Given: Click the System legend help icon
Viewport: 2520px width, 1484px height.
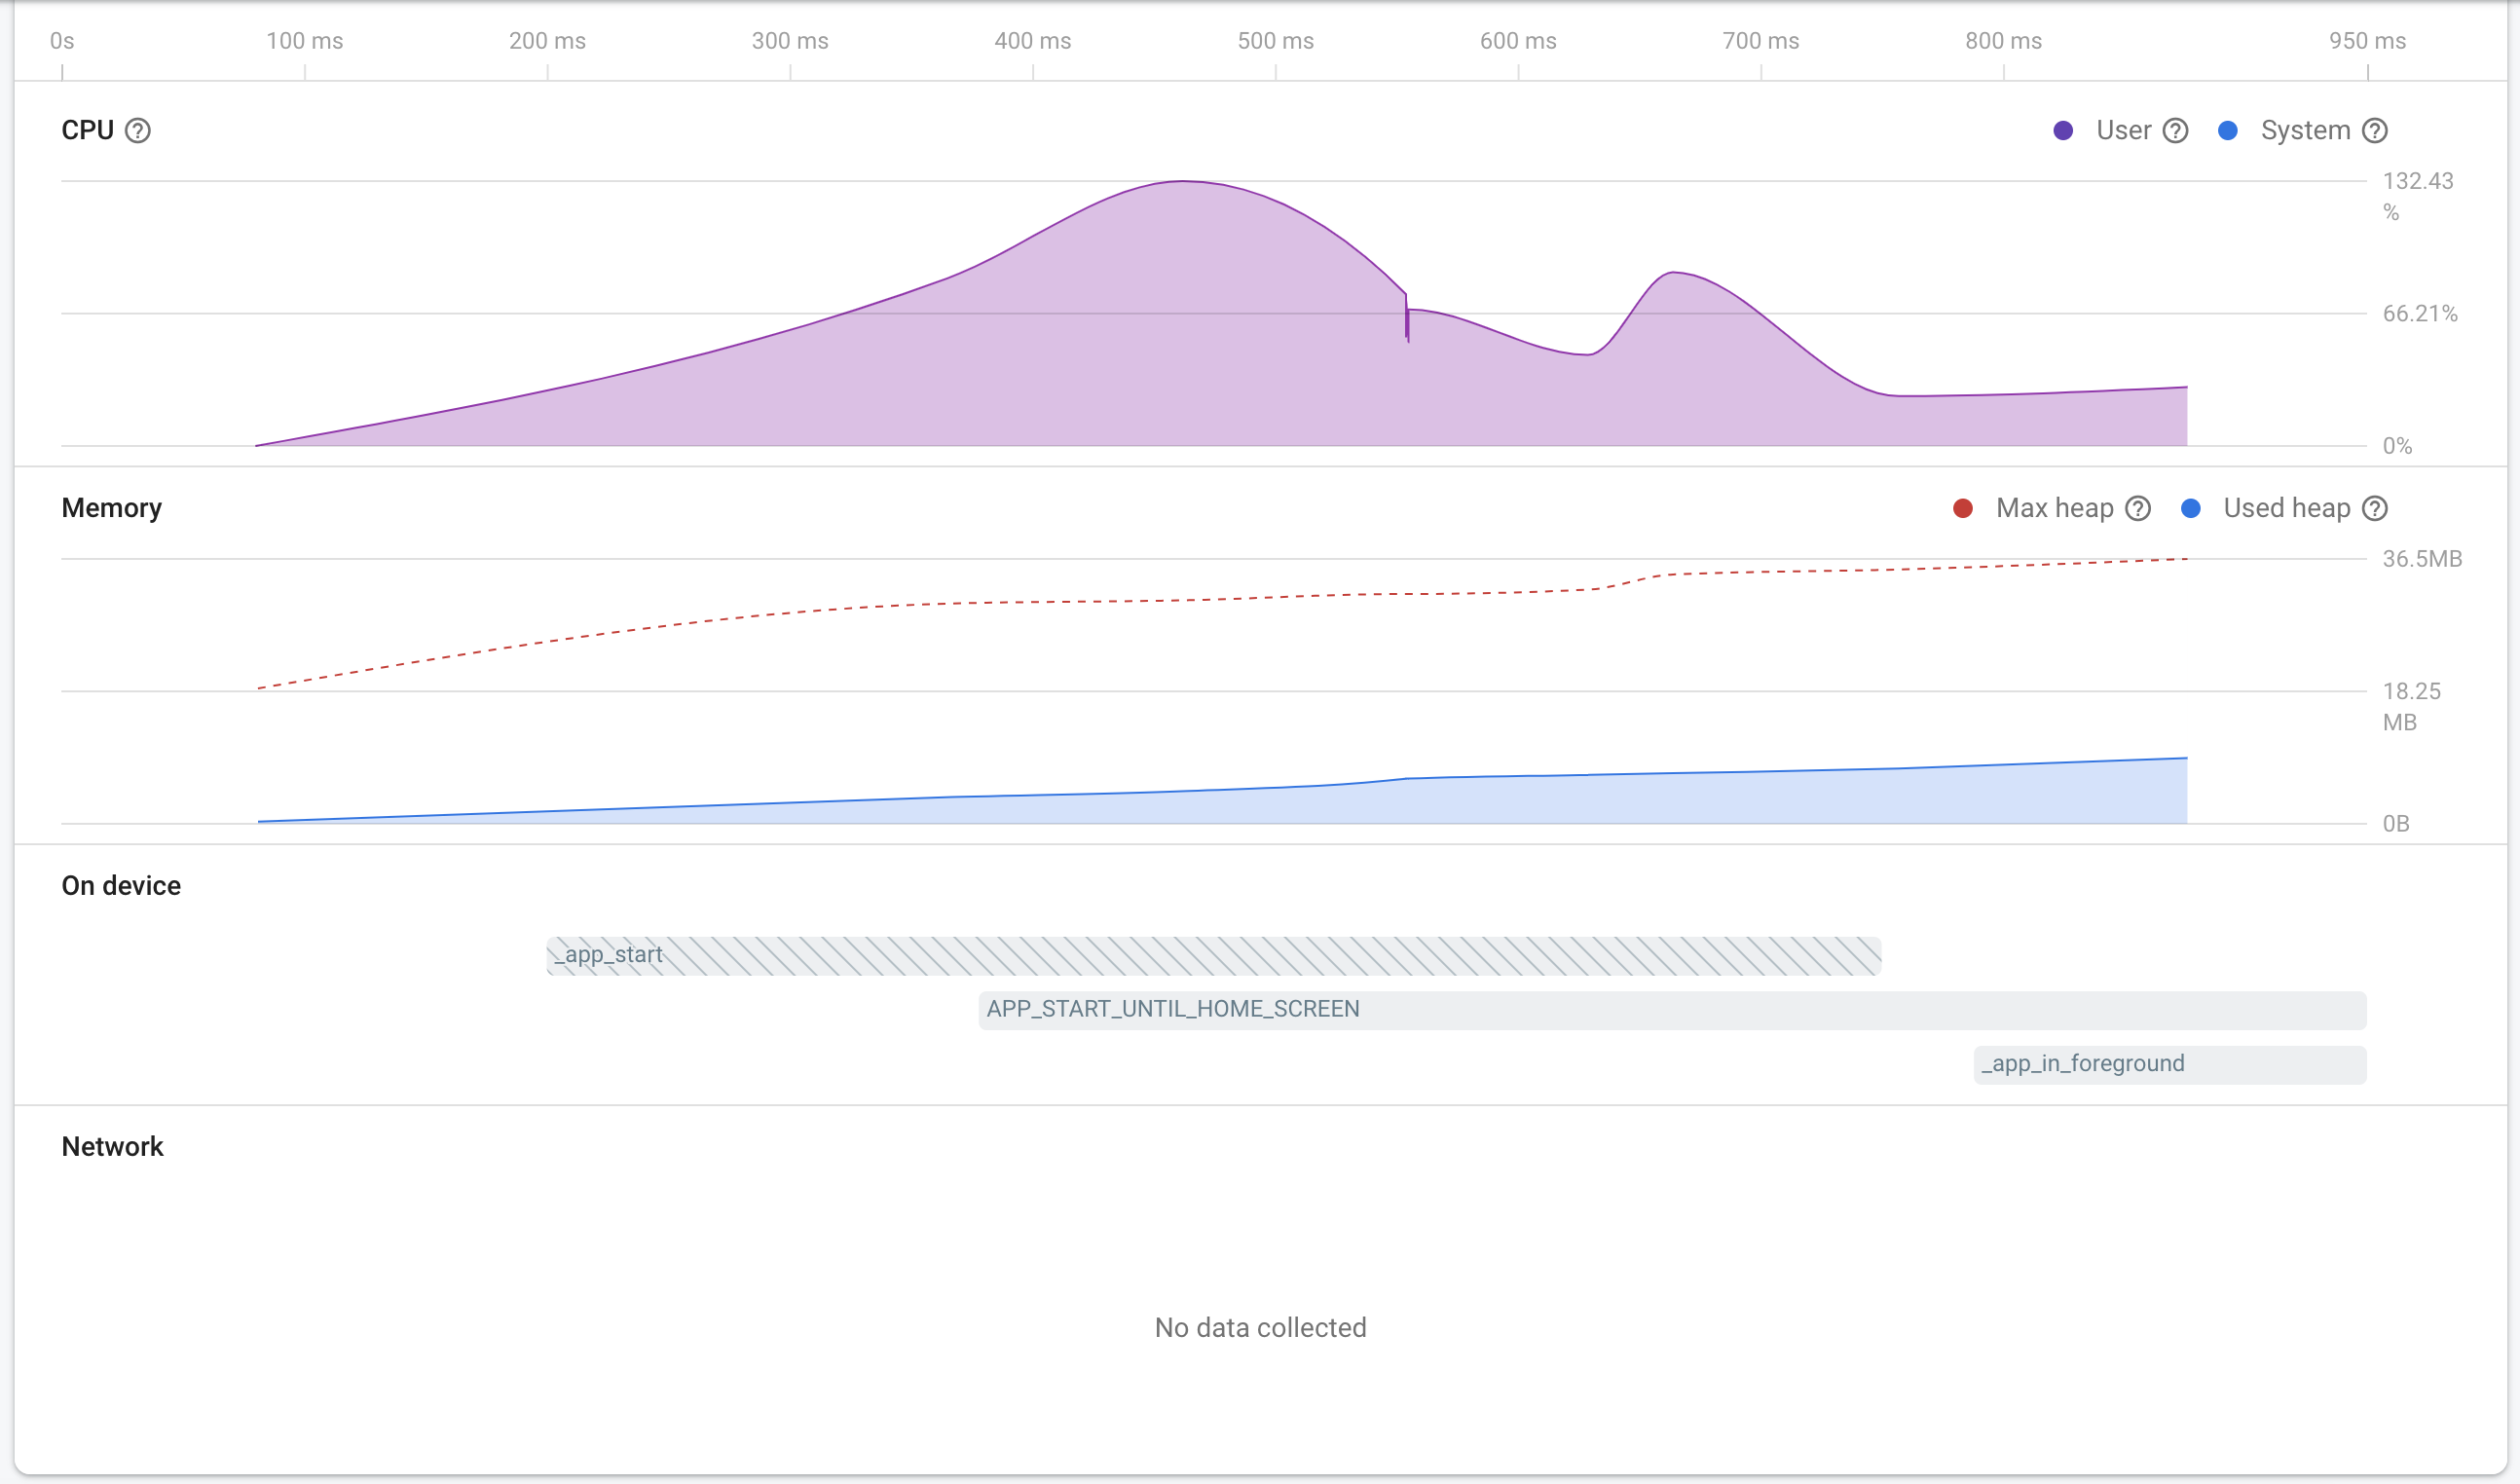Looking at the screenshot, I should [2375, 131].
